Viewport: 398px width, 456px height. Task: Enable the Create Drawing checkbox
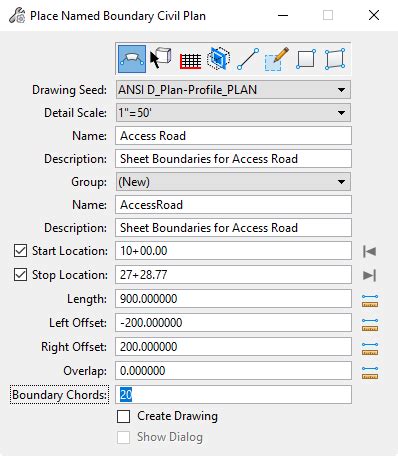pyautogui.click(x=123, y=416)
